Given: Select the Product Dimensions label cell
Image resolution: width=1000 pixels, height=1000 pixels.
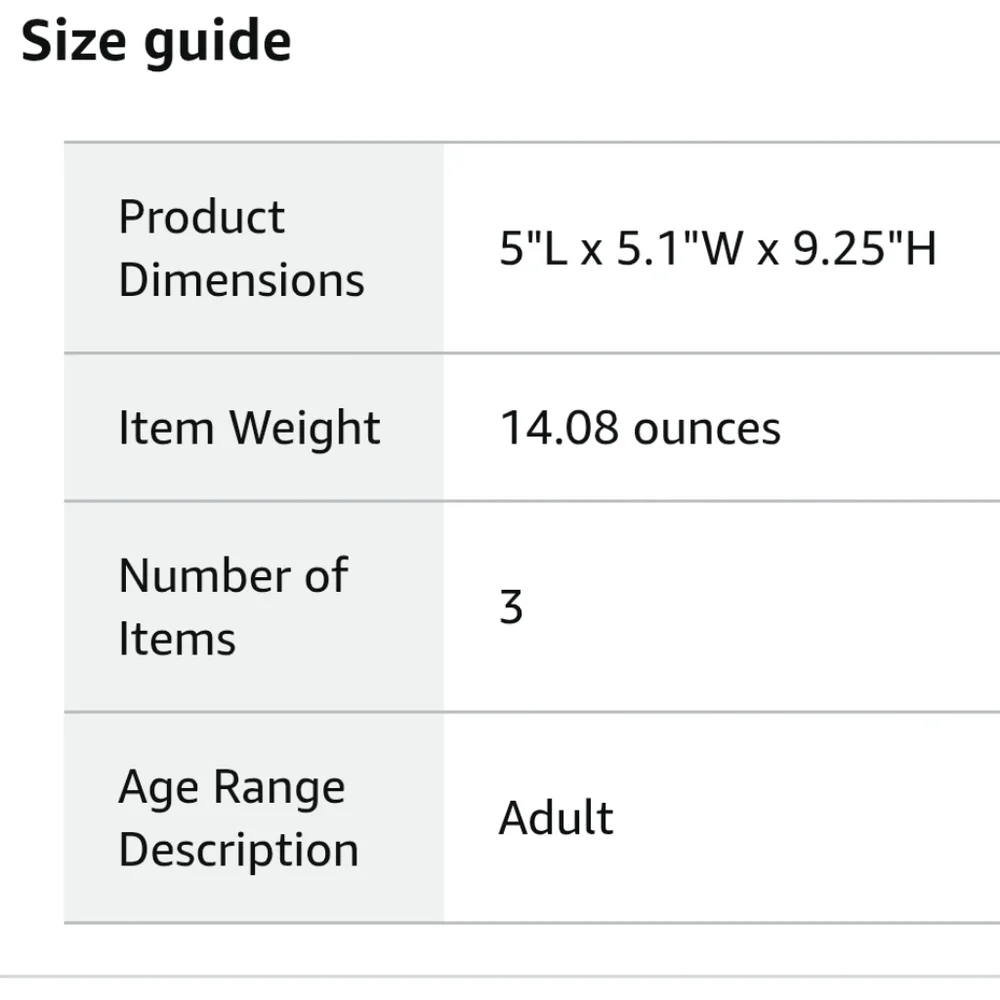Looking at the screenshot, I should 254,247.
